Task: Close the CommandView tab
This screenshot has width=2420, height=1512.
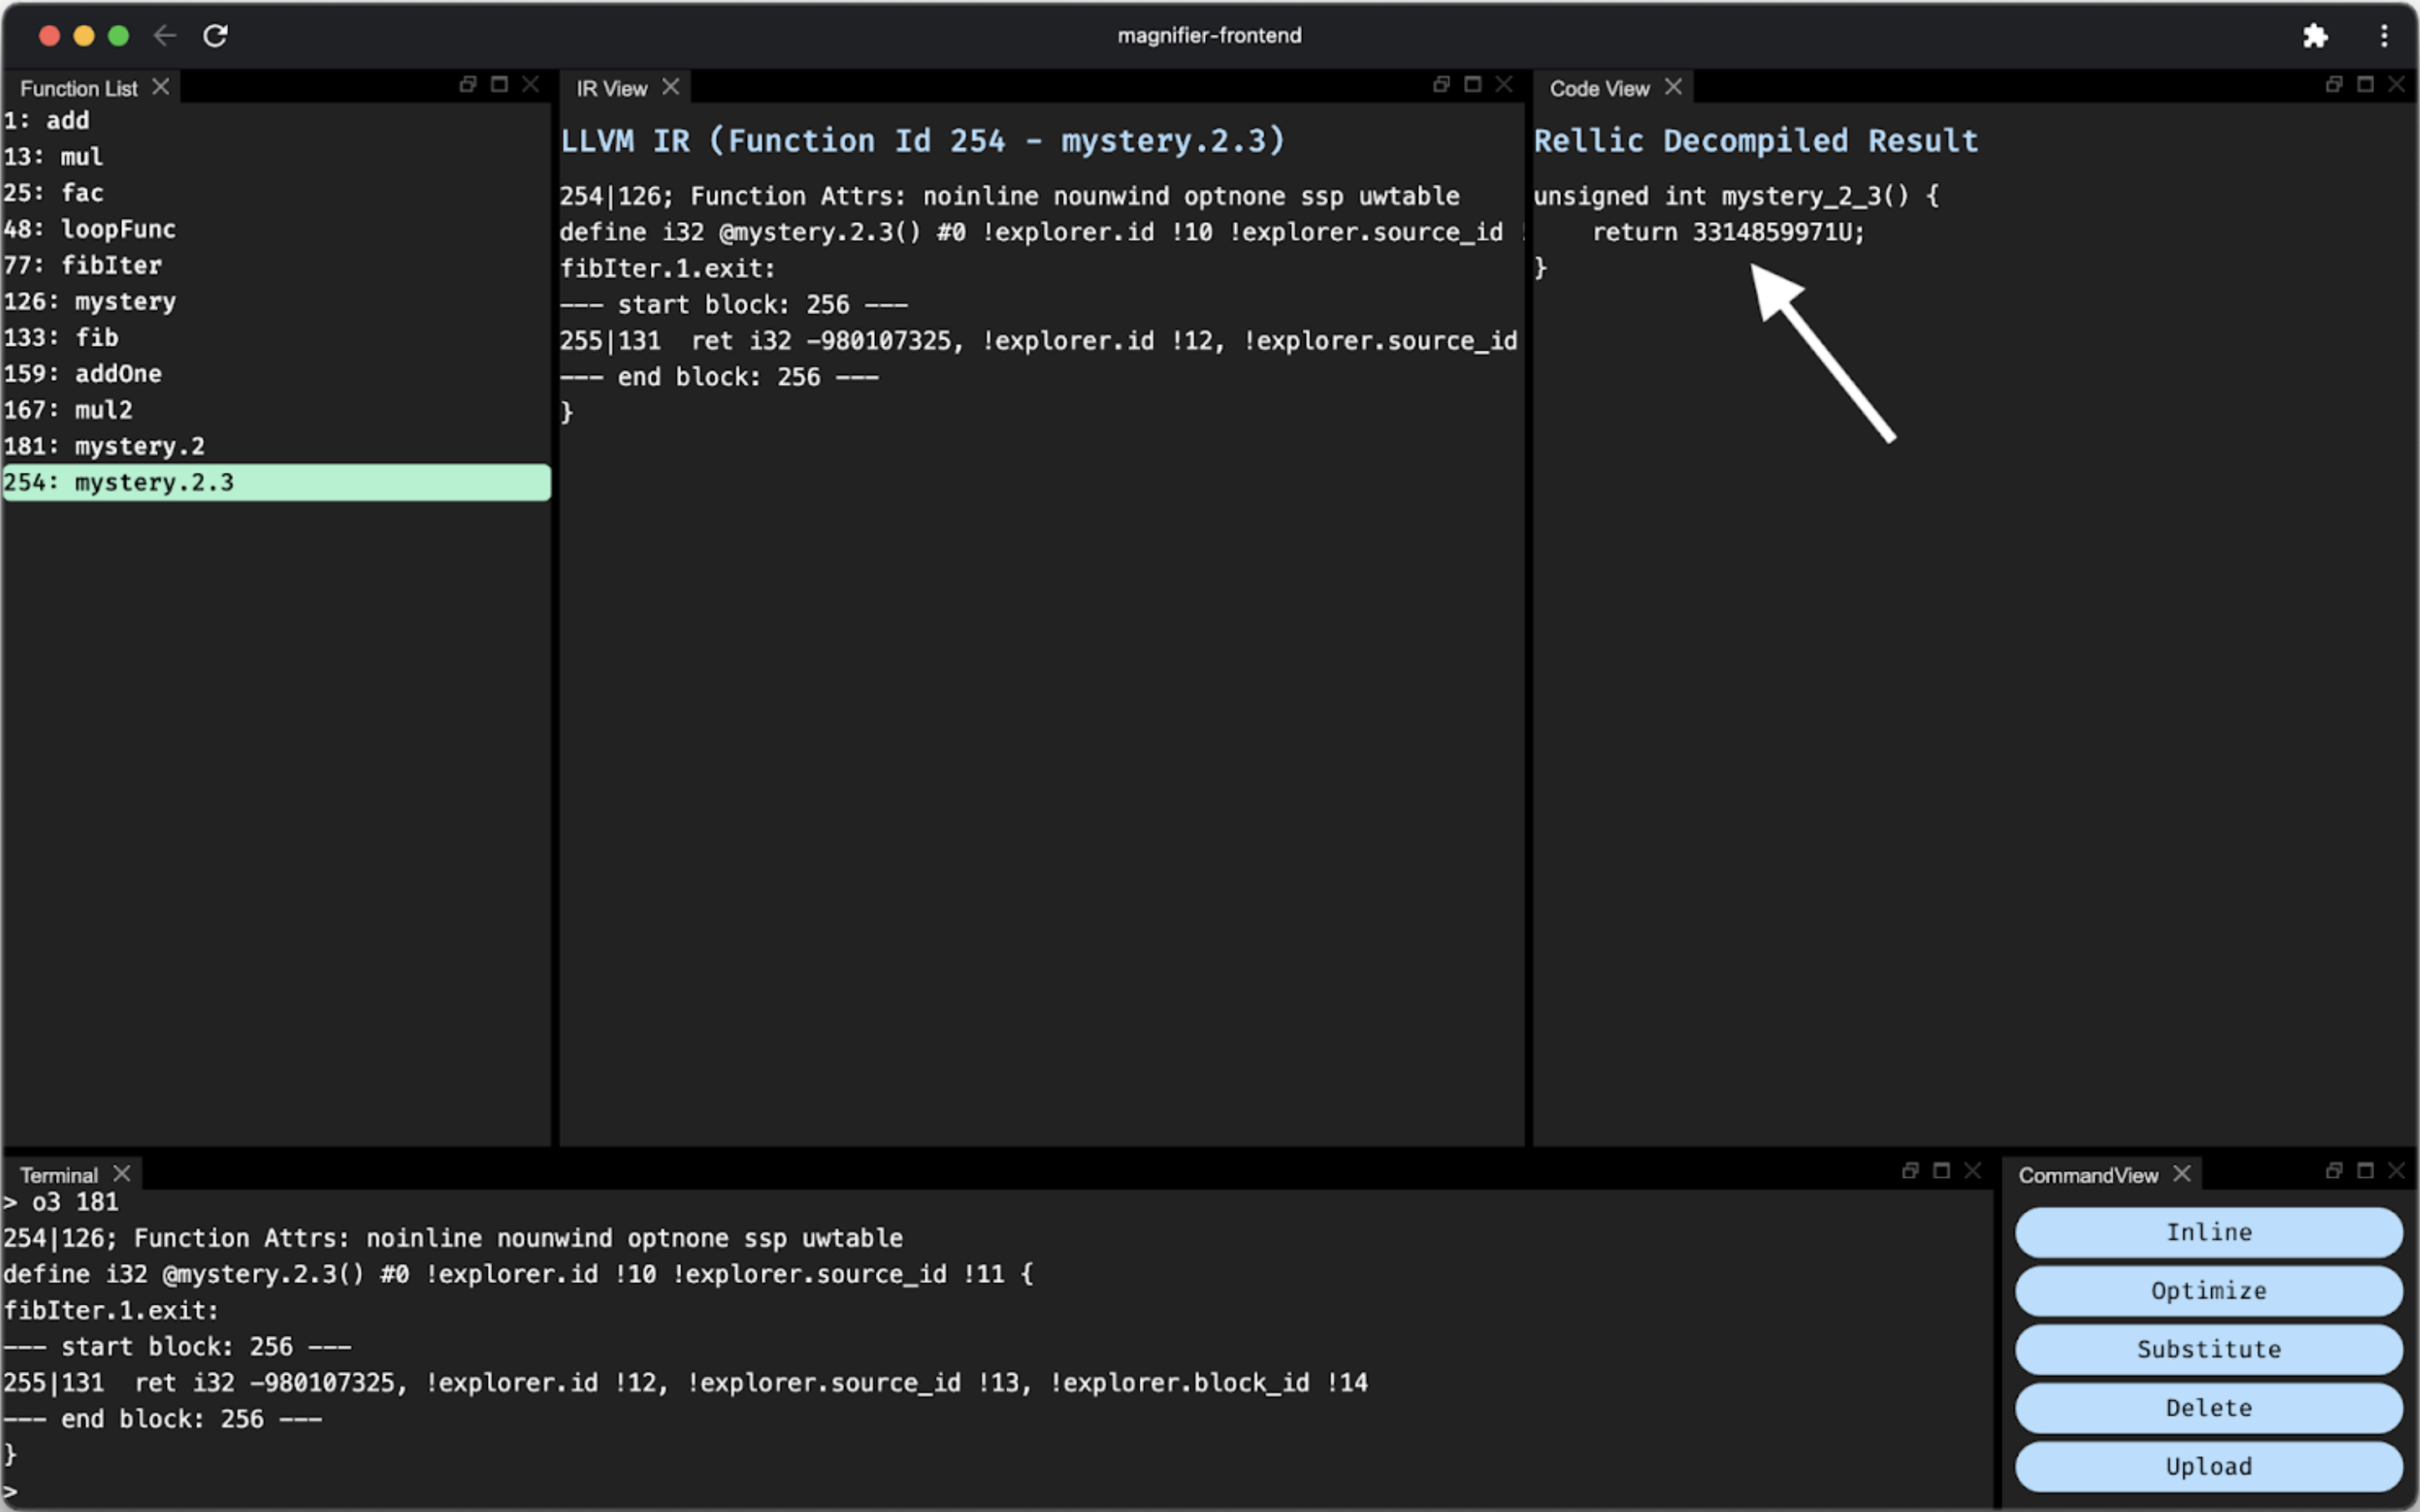Action: coord(2182,1174)
